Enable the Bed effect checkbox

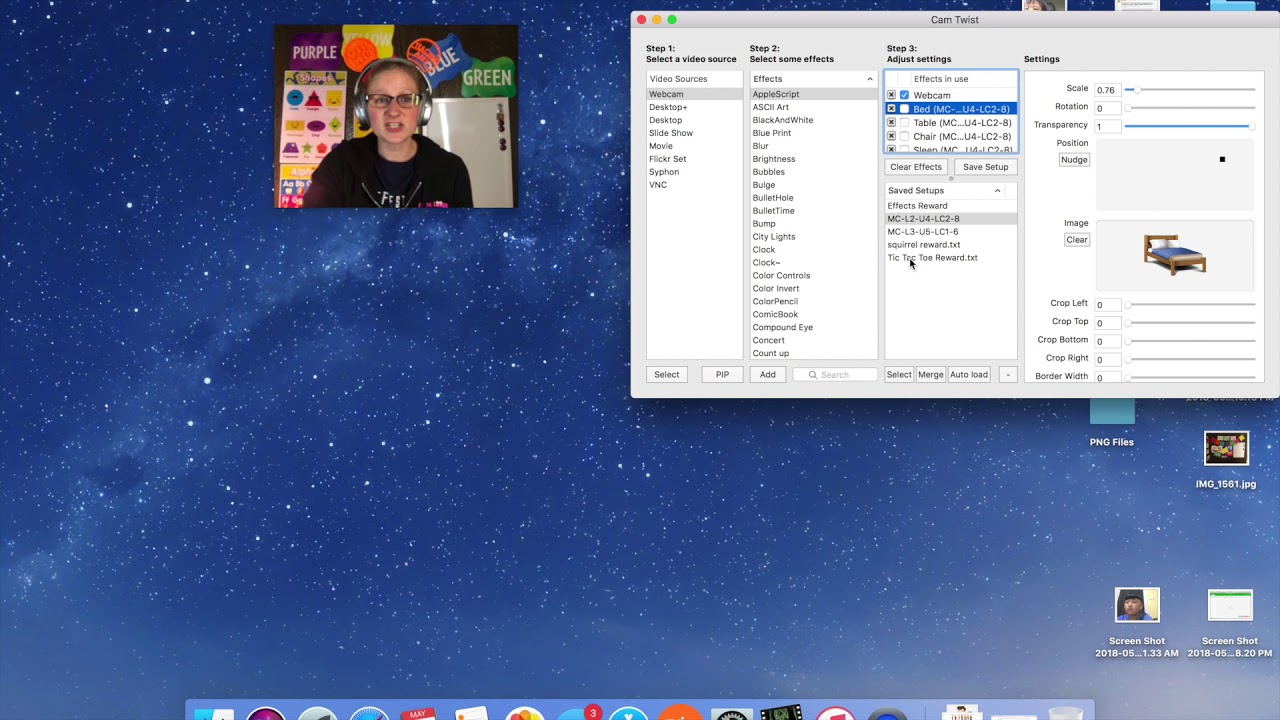(904, 109)
